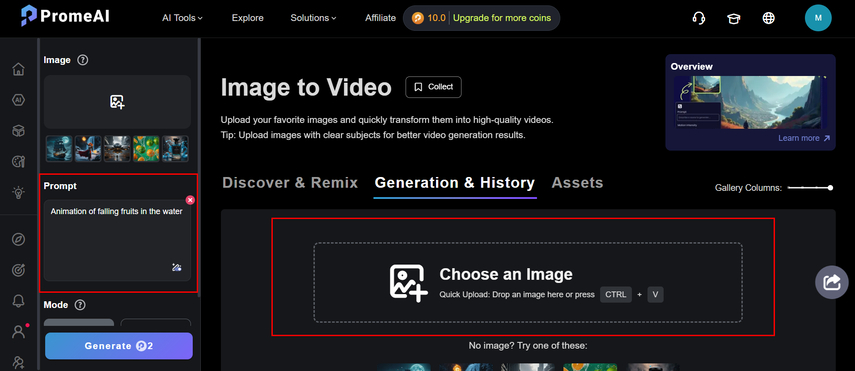Click the floating share button

point(832,282)
